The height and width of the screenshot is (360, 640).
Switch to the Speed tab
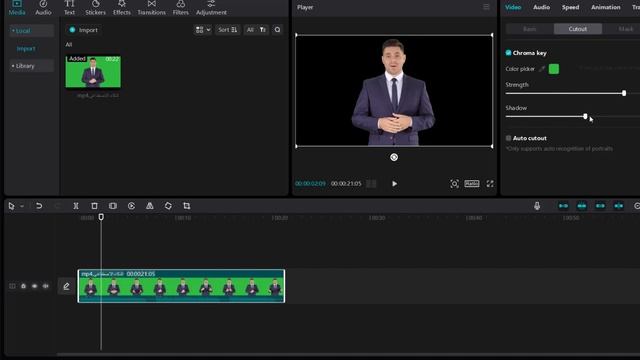pos(570,7)
